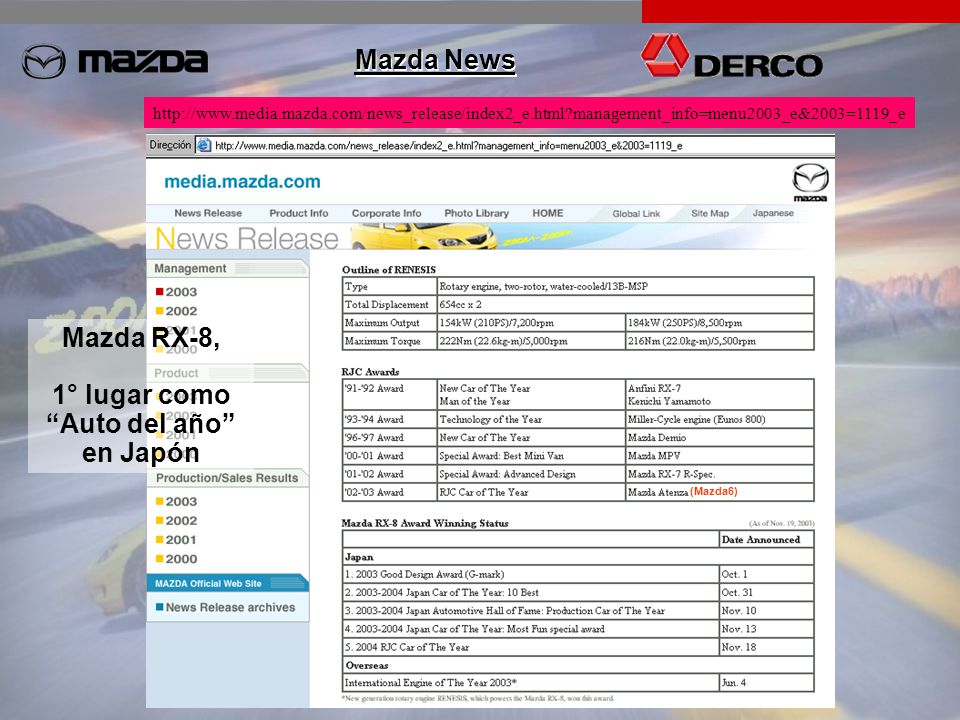Select 2002 under Management

(x=176, y=311)
